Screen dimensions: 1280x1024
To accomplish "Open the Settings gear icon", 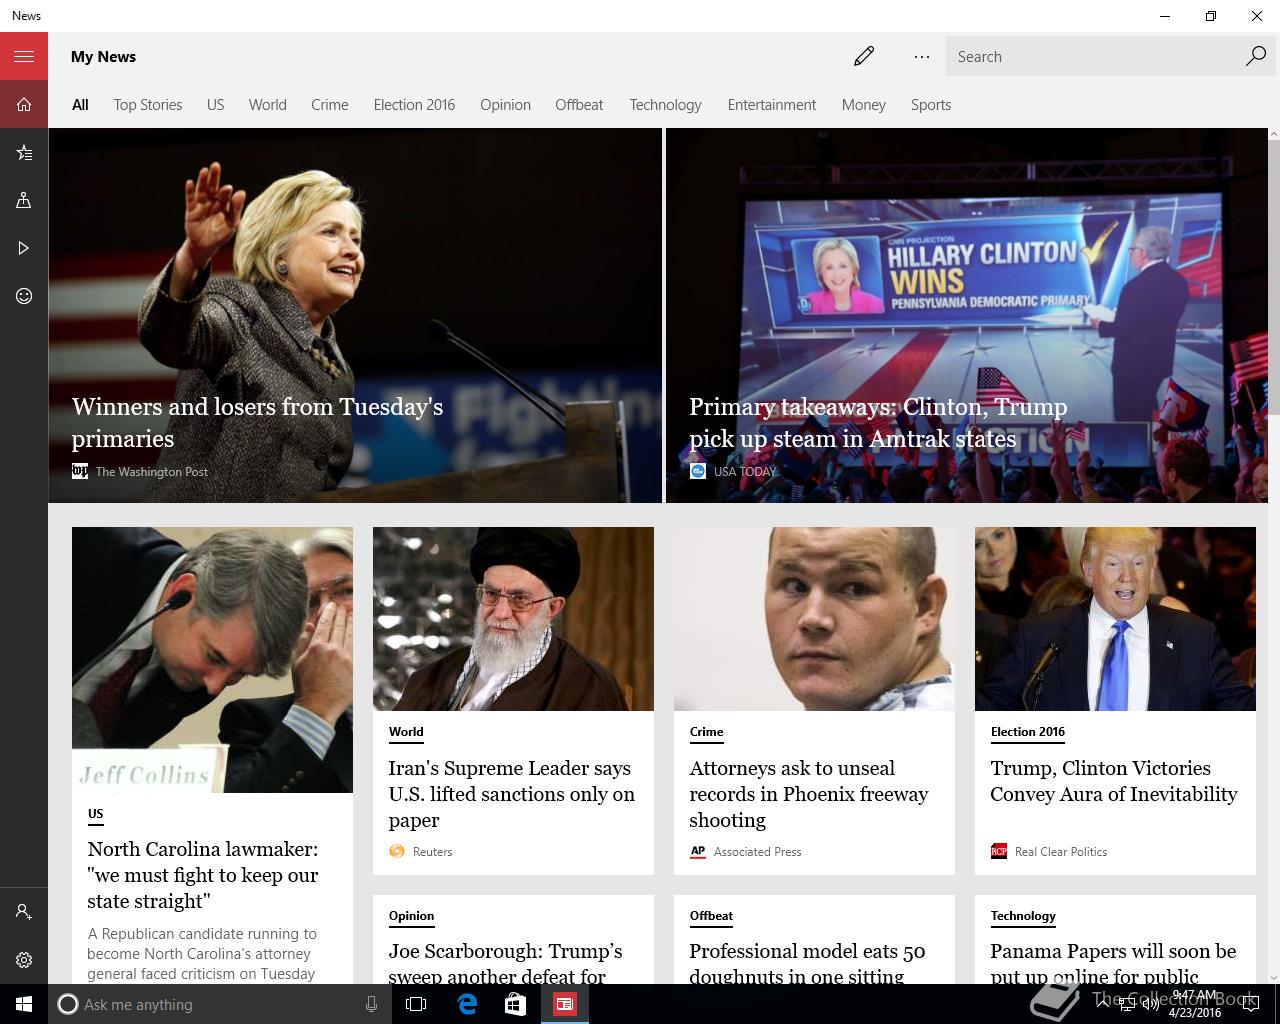I will [24, 960].
